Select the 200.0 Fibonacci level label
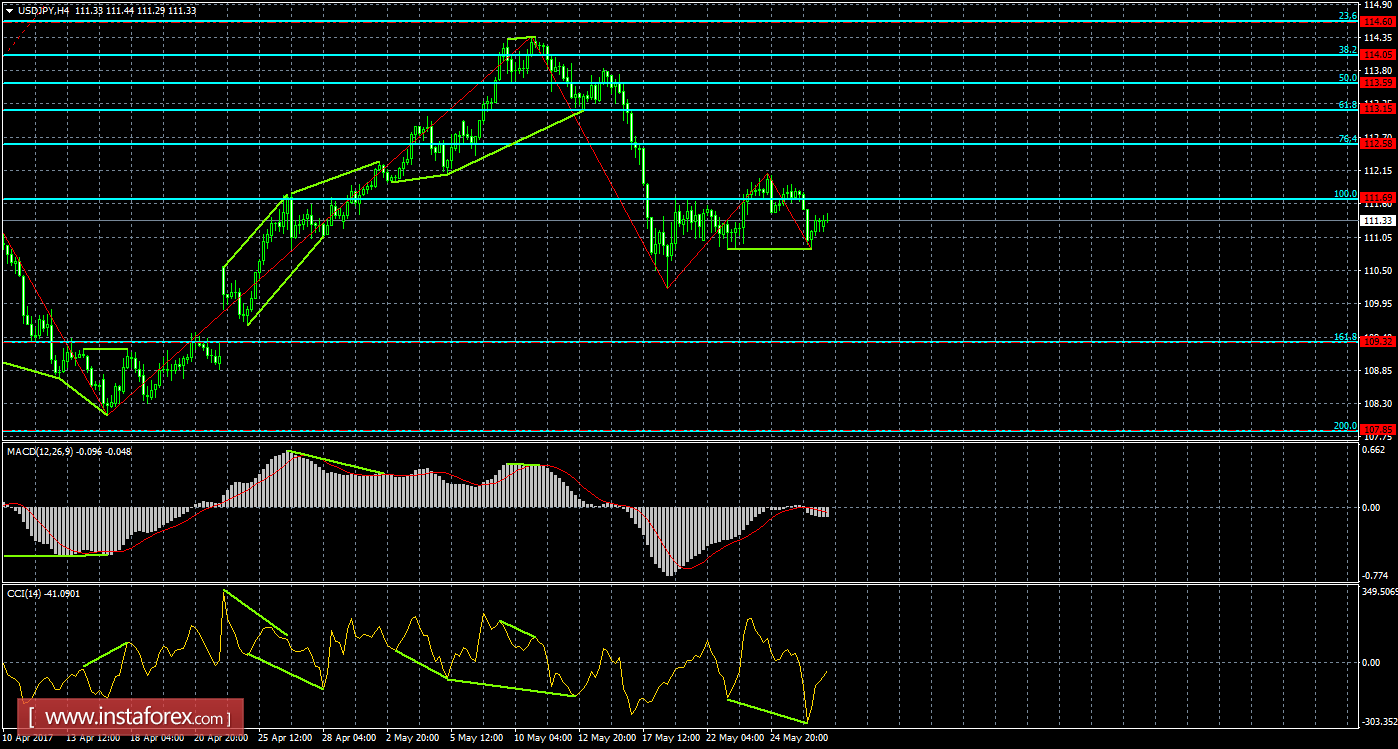The height and width of the screenshot is (749, 1398). coord(1345,425)
